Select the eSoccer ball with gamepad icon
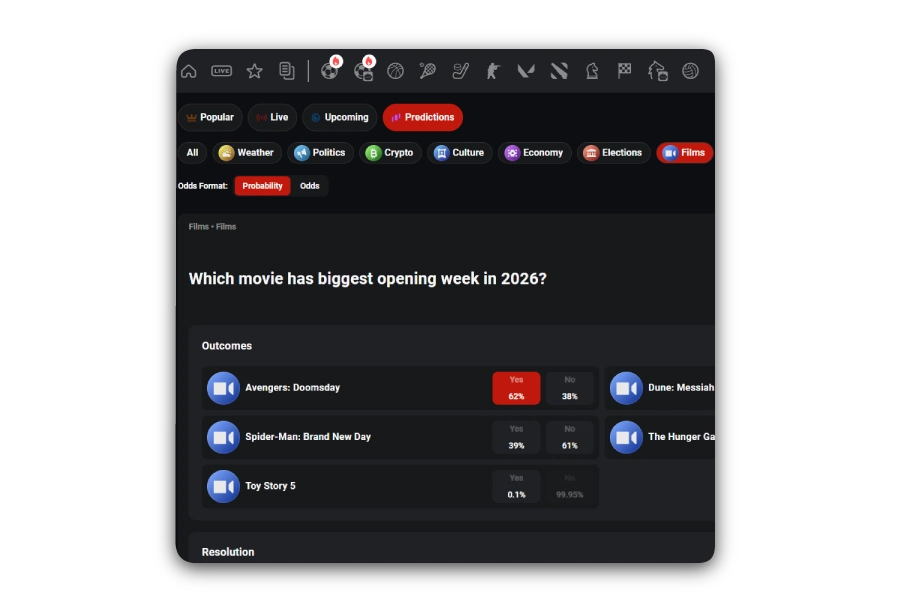The height and width of the screenshot is (600, 900). click(x=363, y=71)
